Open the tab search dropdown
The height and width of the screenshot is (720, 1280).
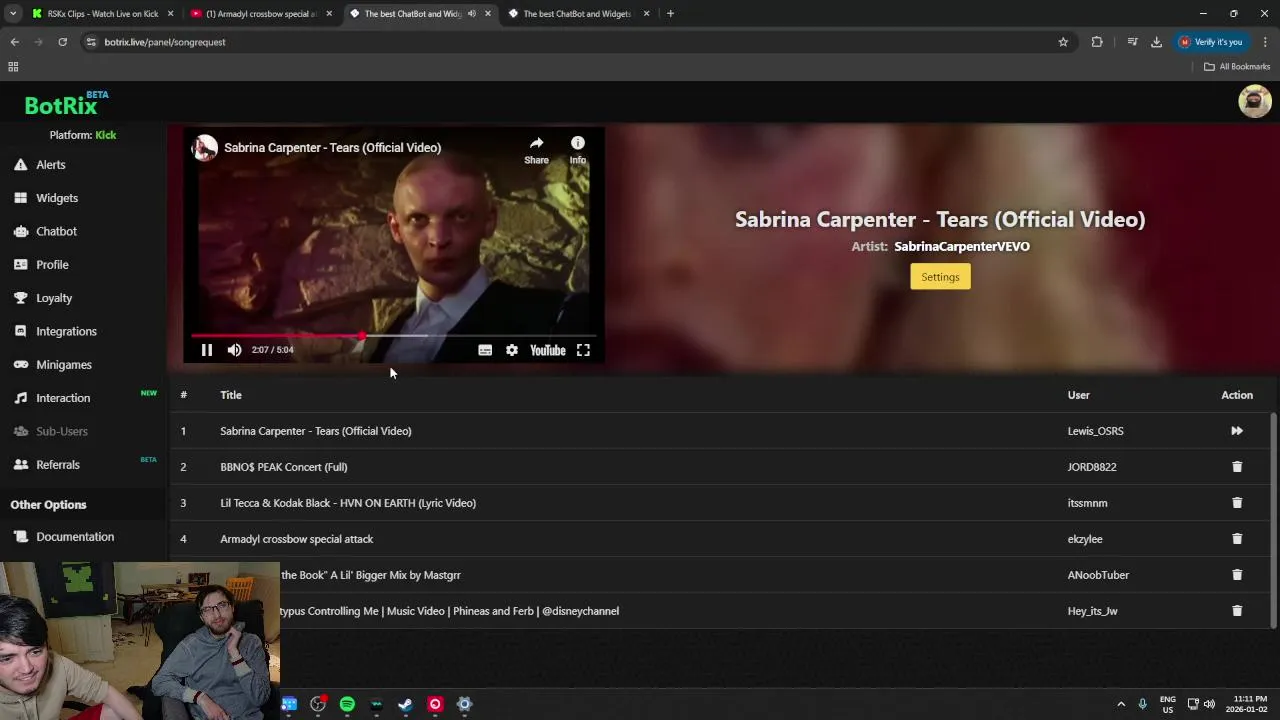(12, 14)
